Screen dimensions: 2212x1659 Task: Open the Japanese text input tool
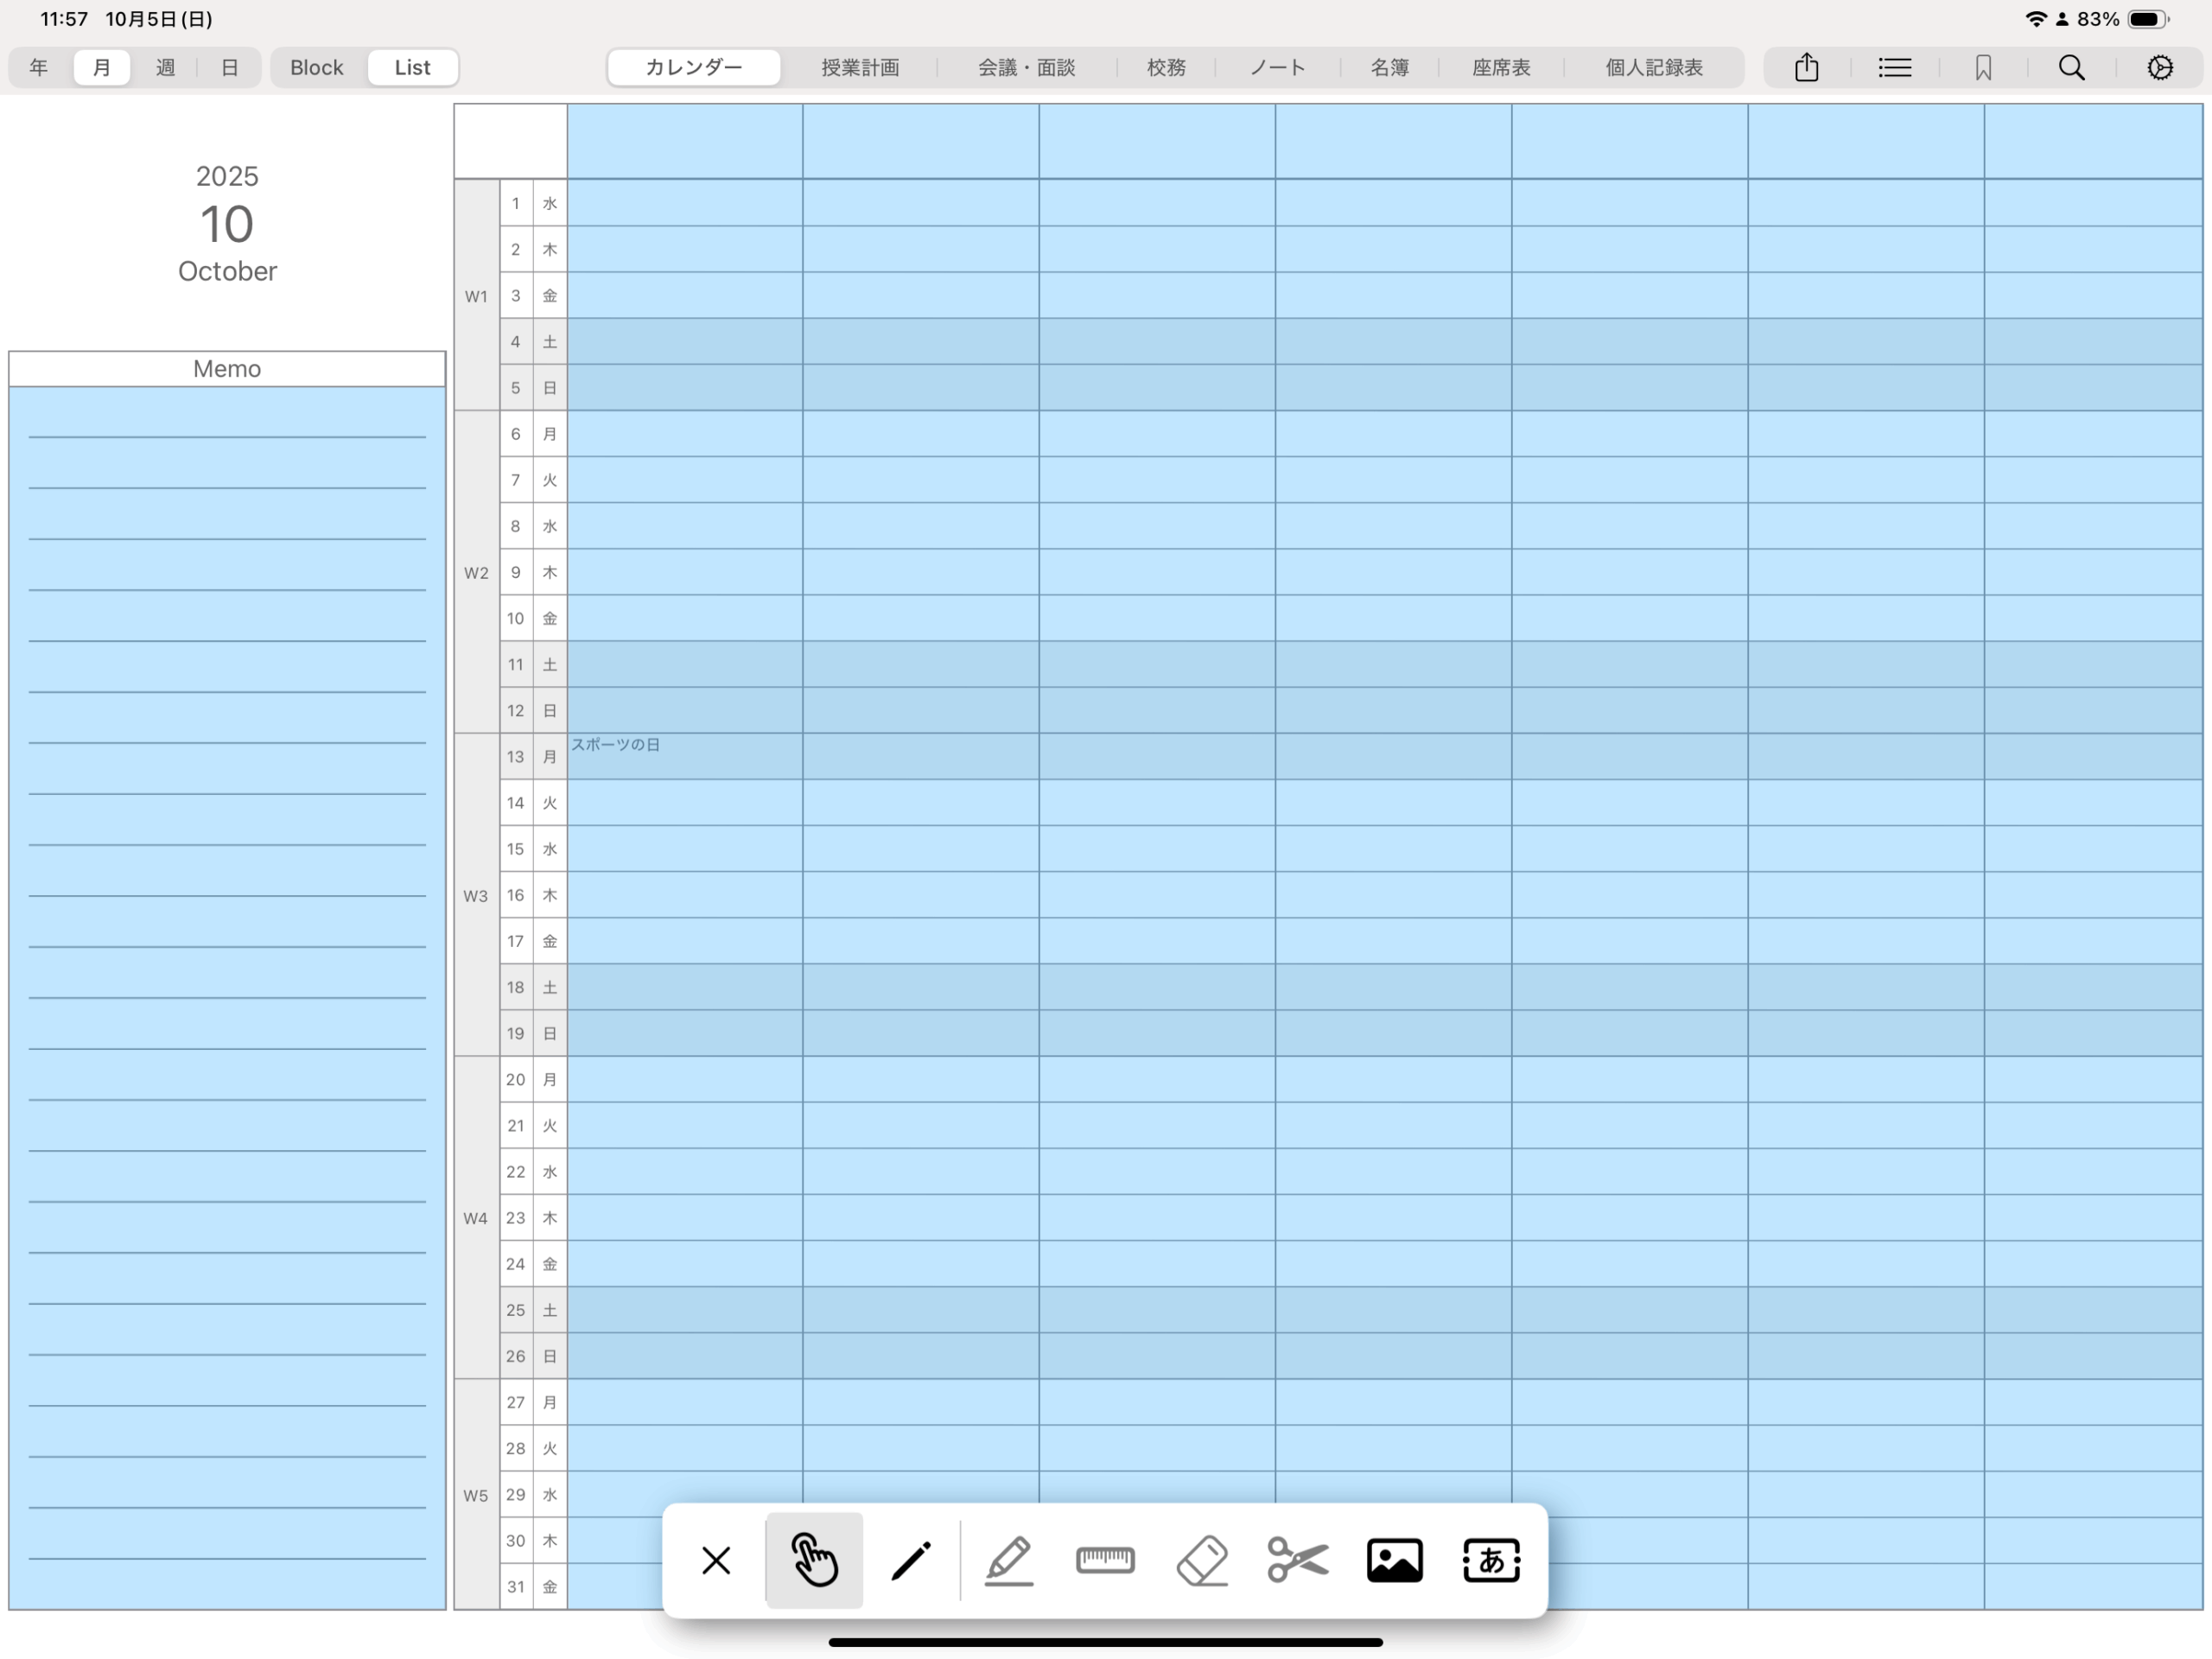[x=1491, y=1559]
